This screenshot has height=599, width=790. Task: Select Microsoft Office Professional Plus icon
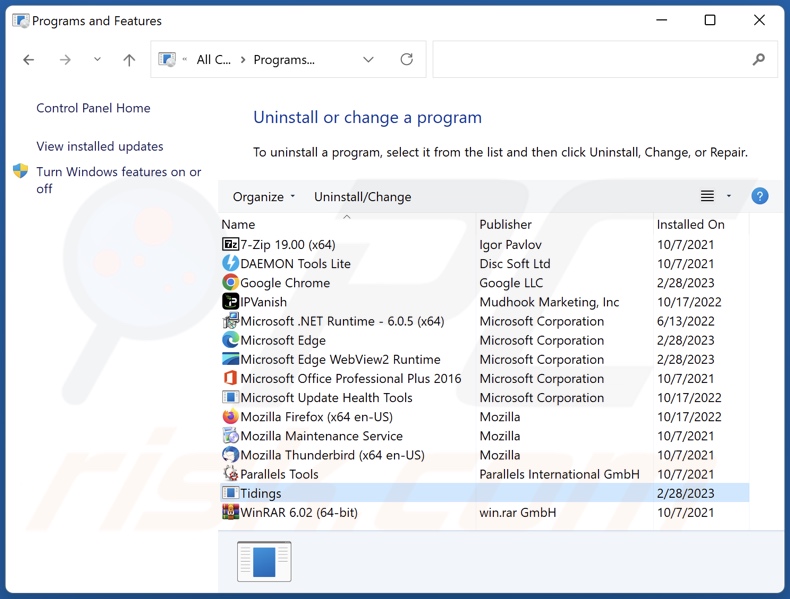click(x=230, y=378)
